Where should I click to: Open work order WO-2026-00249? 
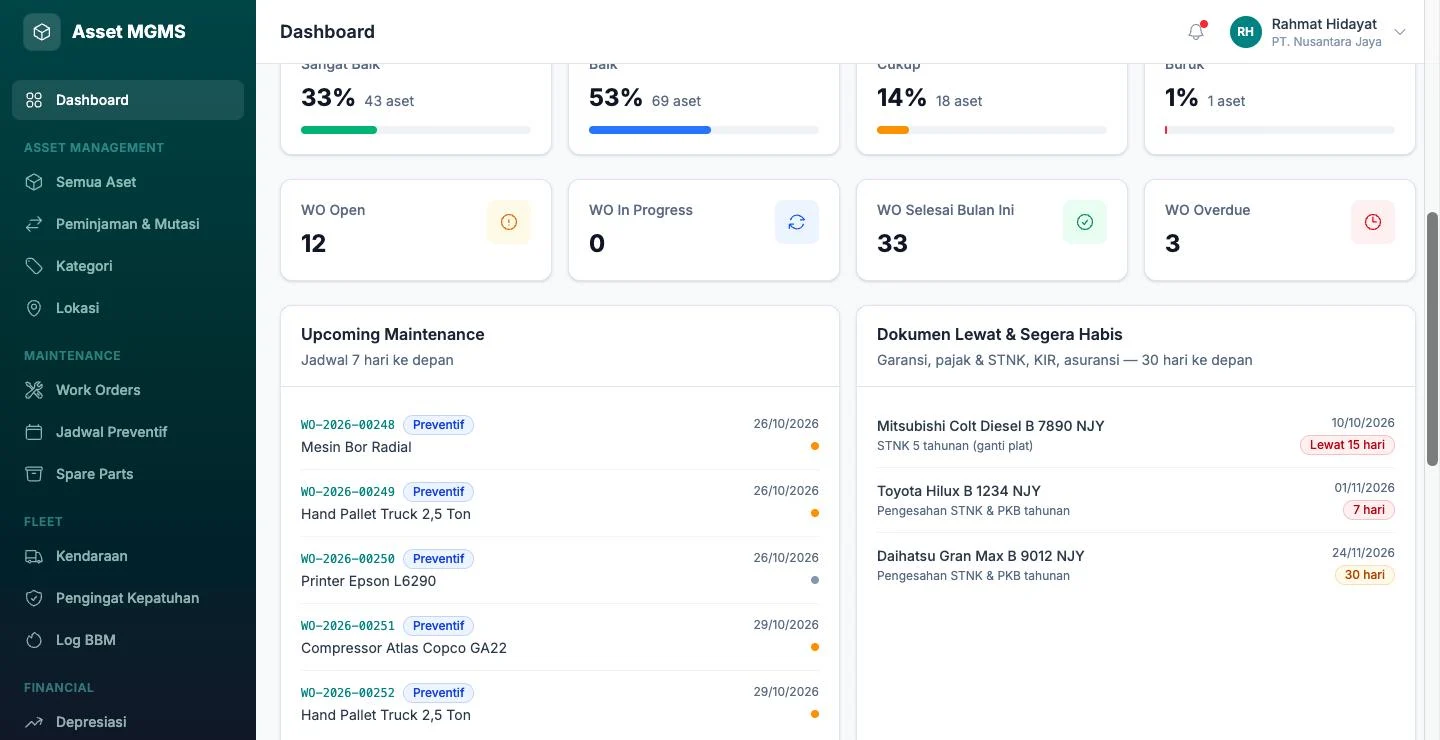348,492
